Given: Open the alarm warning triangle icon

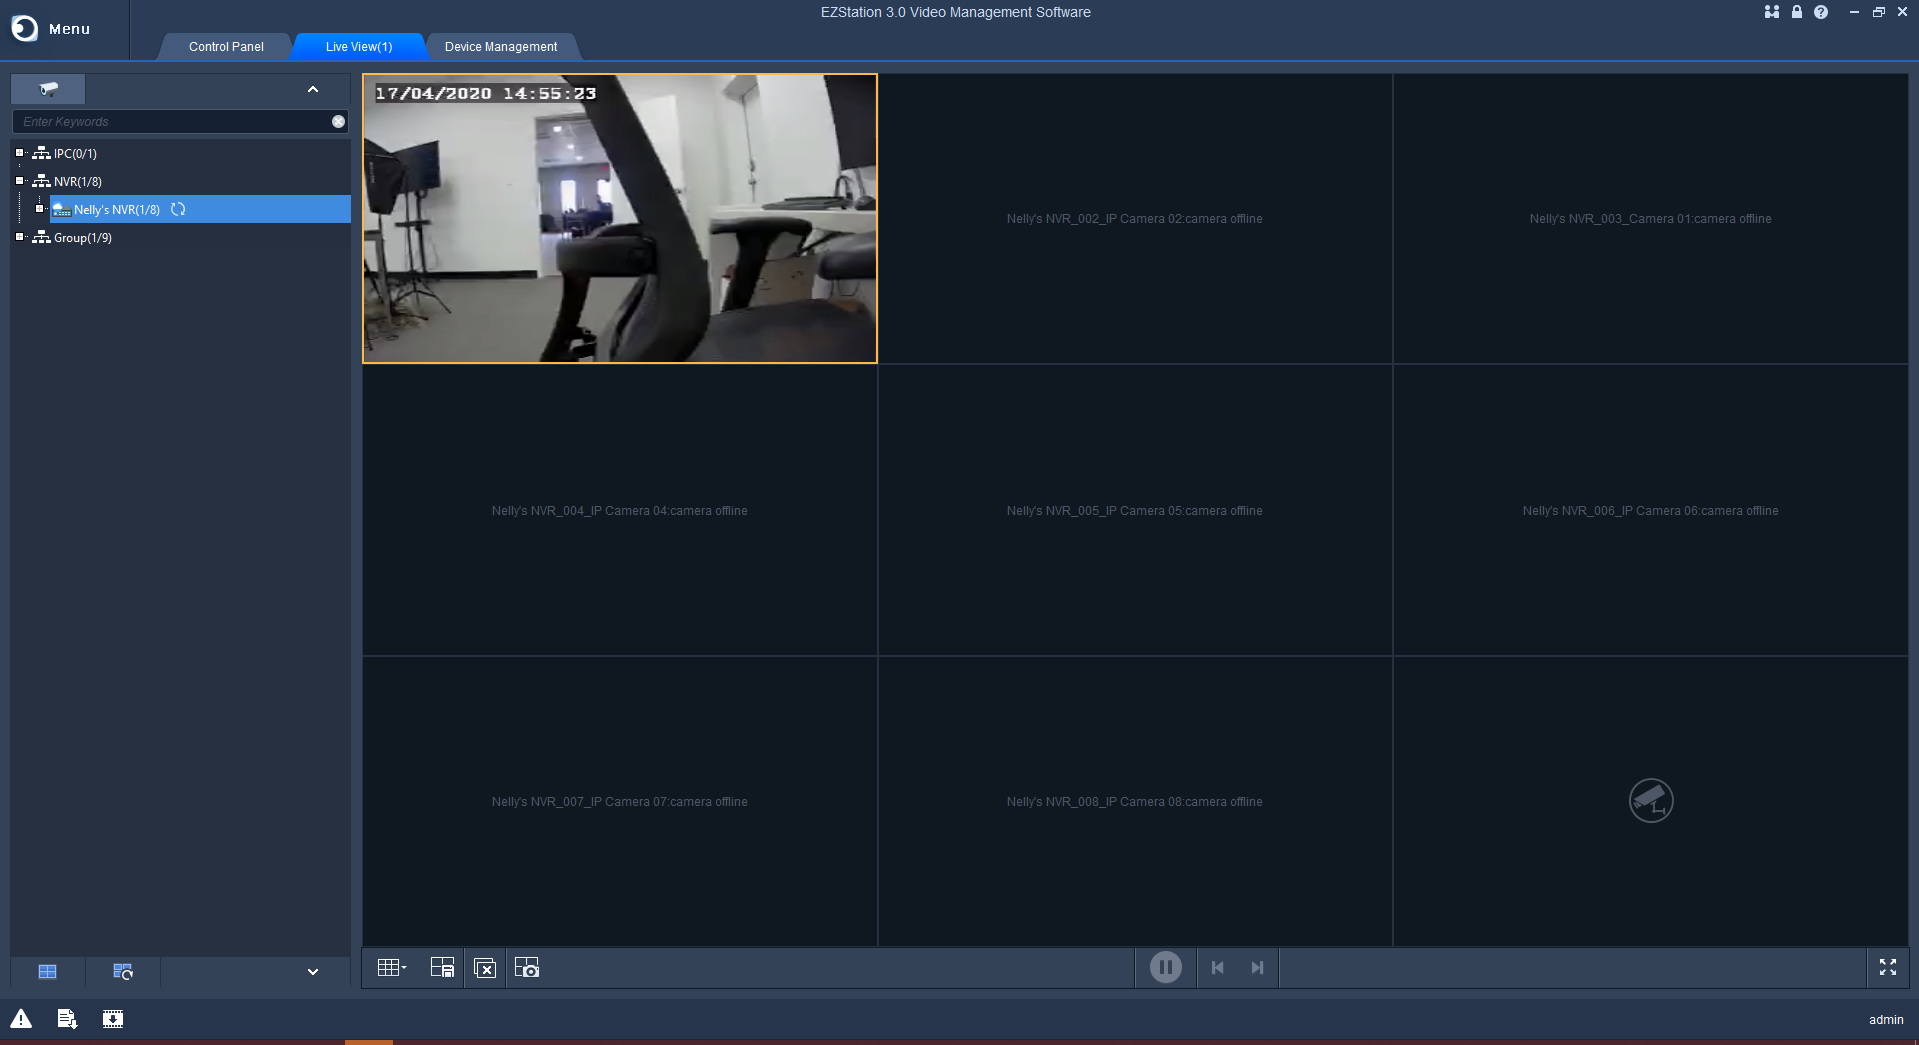Looking at the screenshot, I should pyautogui.click(x=21, y=1019).
